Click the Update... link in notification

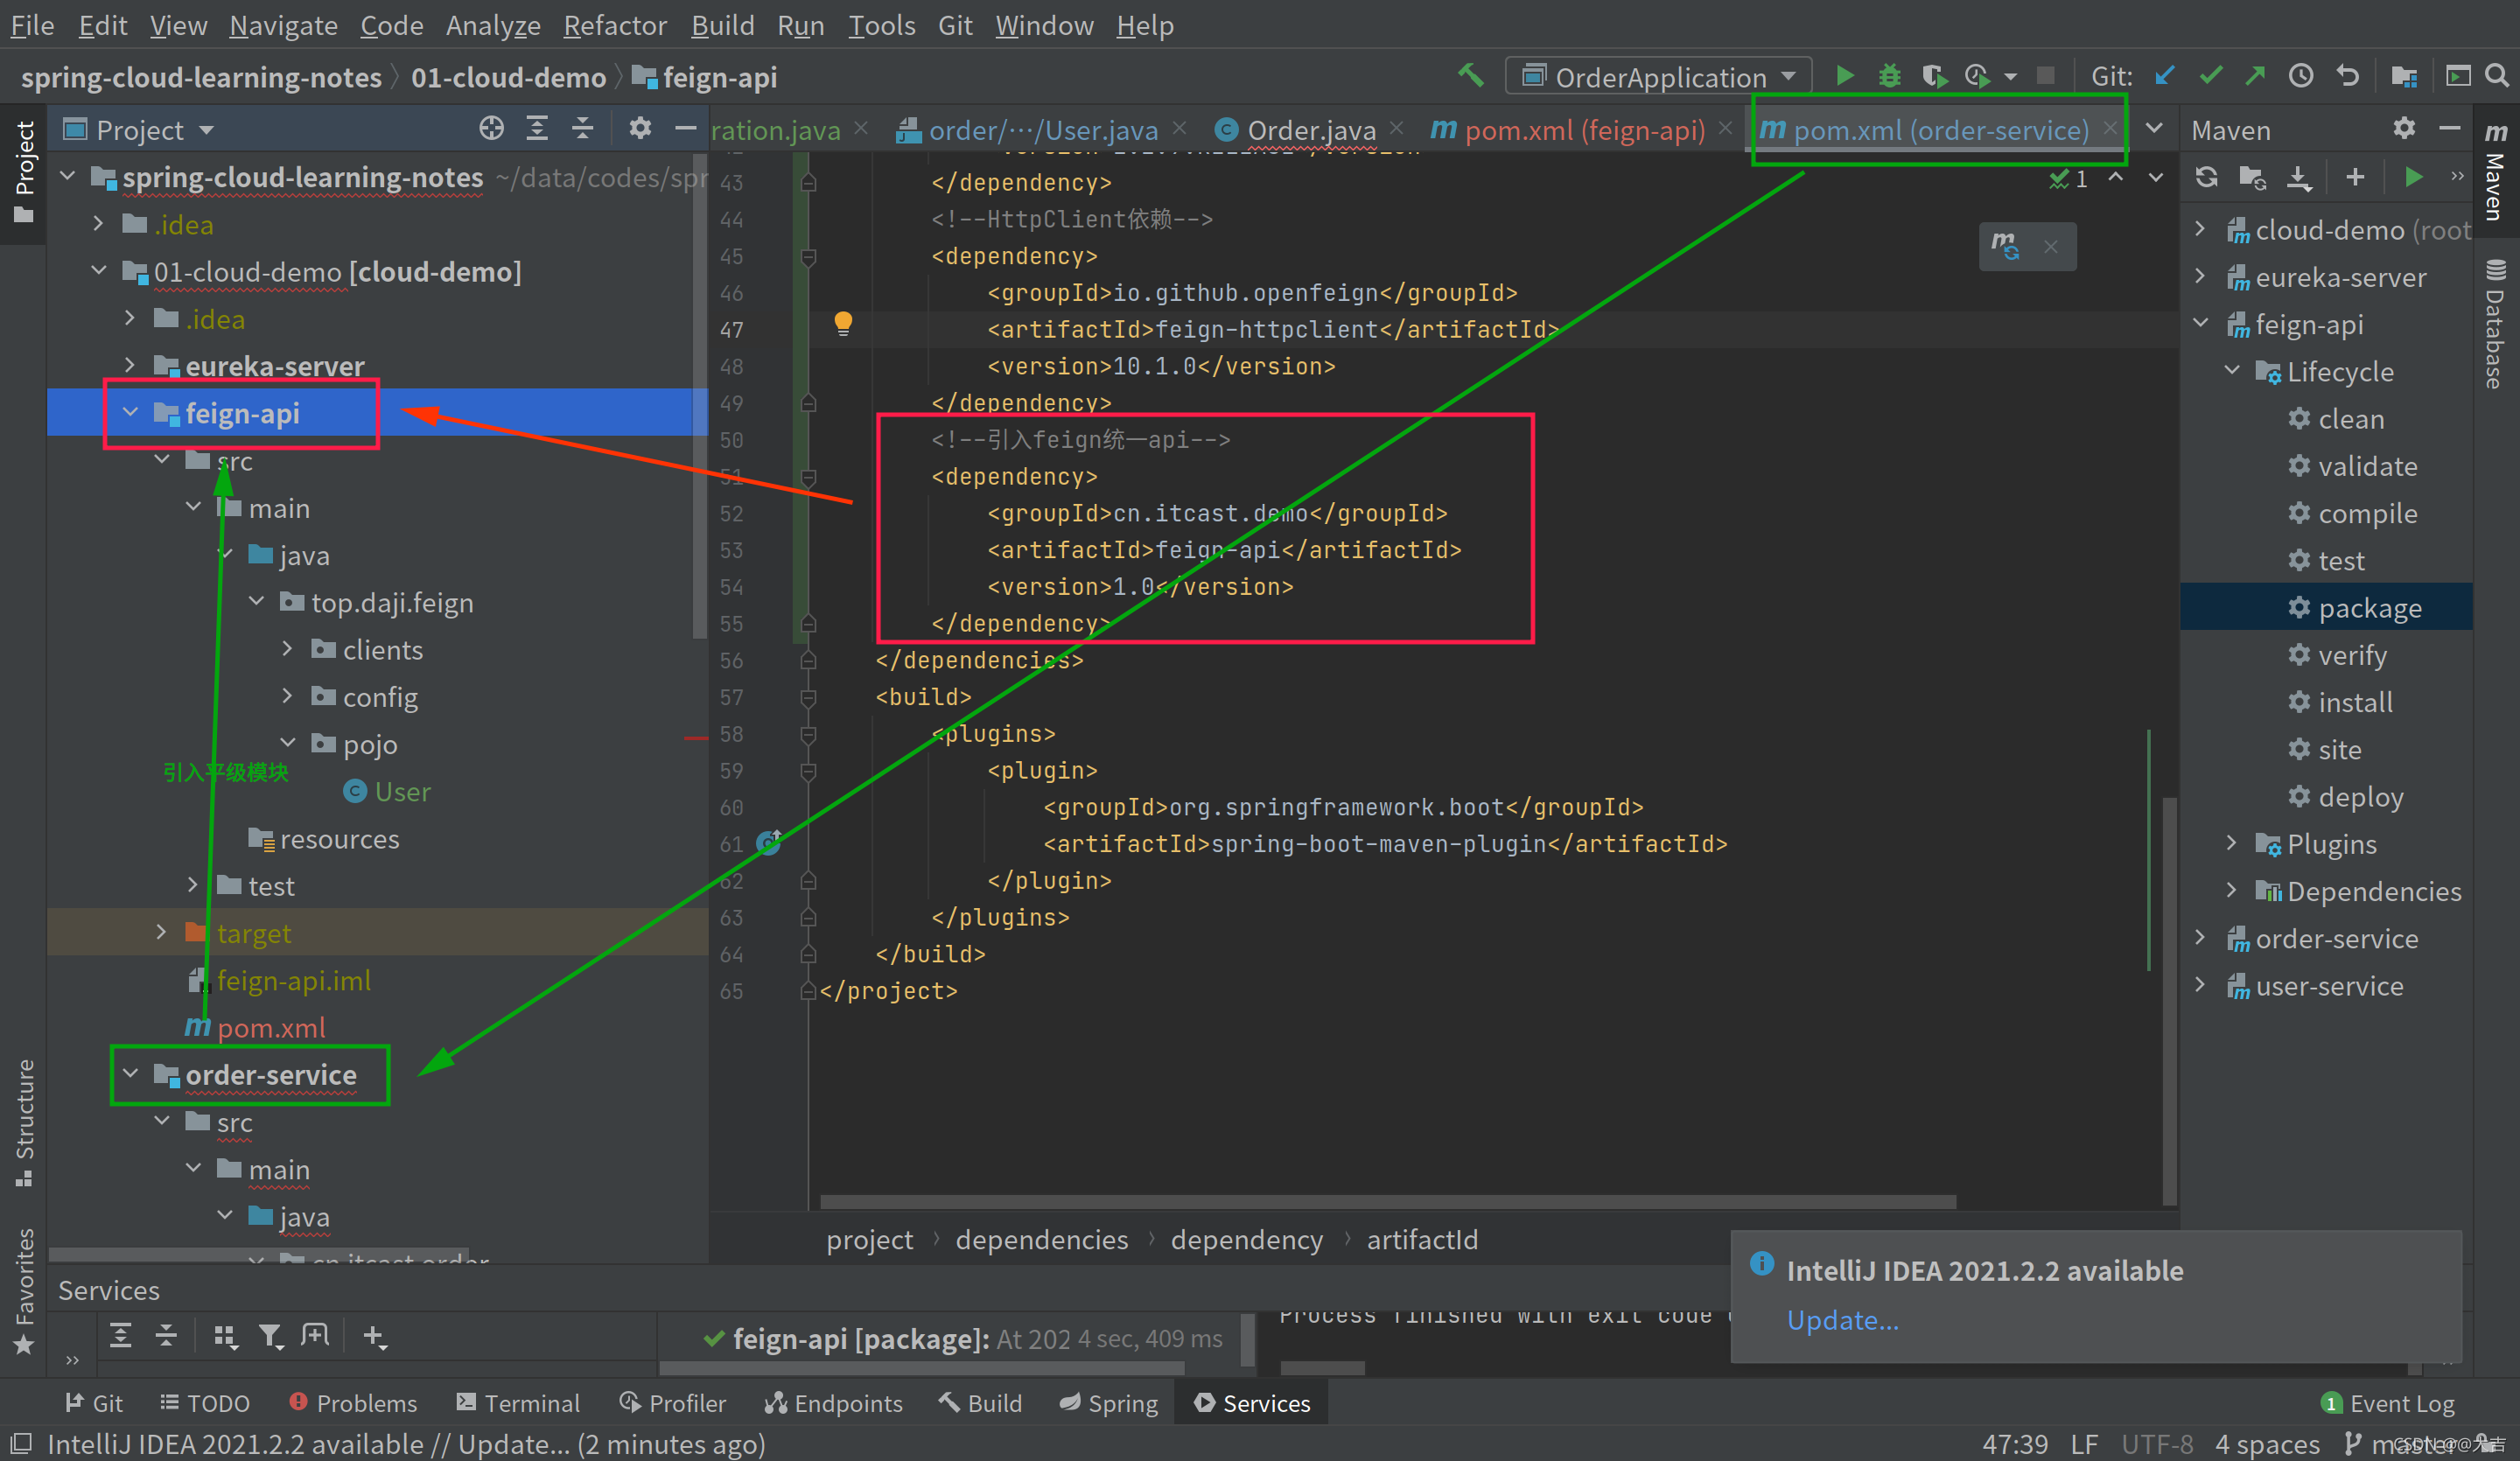click(1842, 1320)
